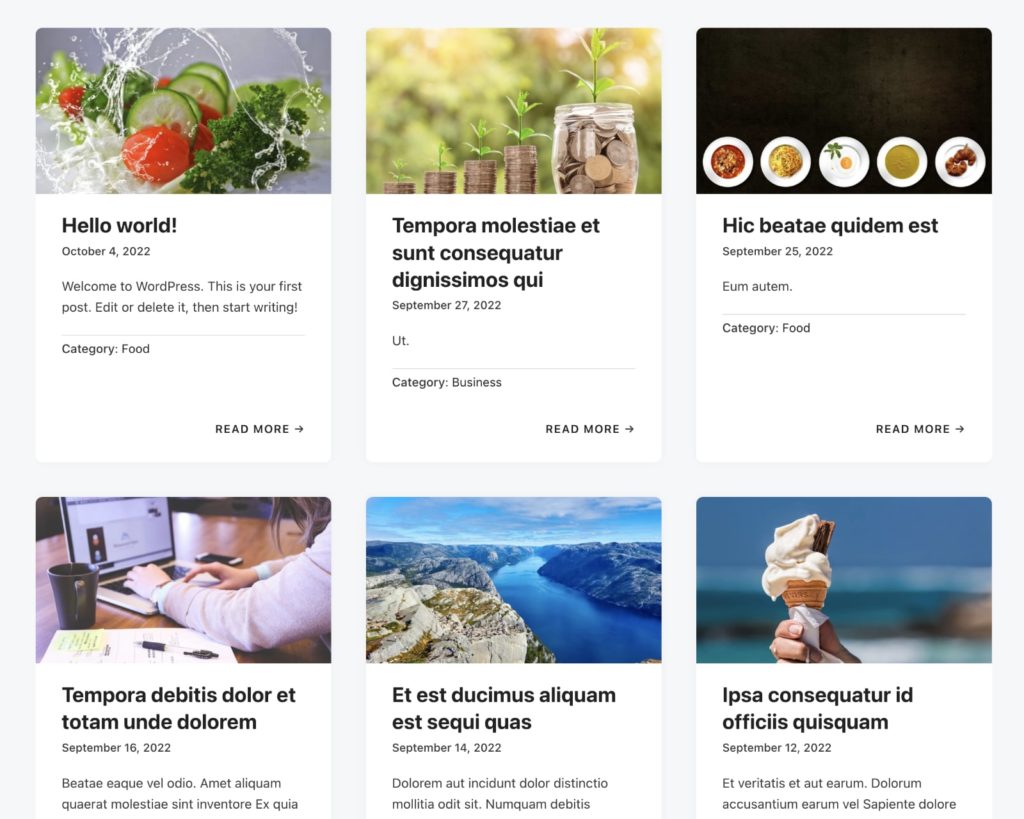
Task: Select Food category under Hic beatae
Action: [x=796, y=328]
